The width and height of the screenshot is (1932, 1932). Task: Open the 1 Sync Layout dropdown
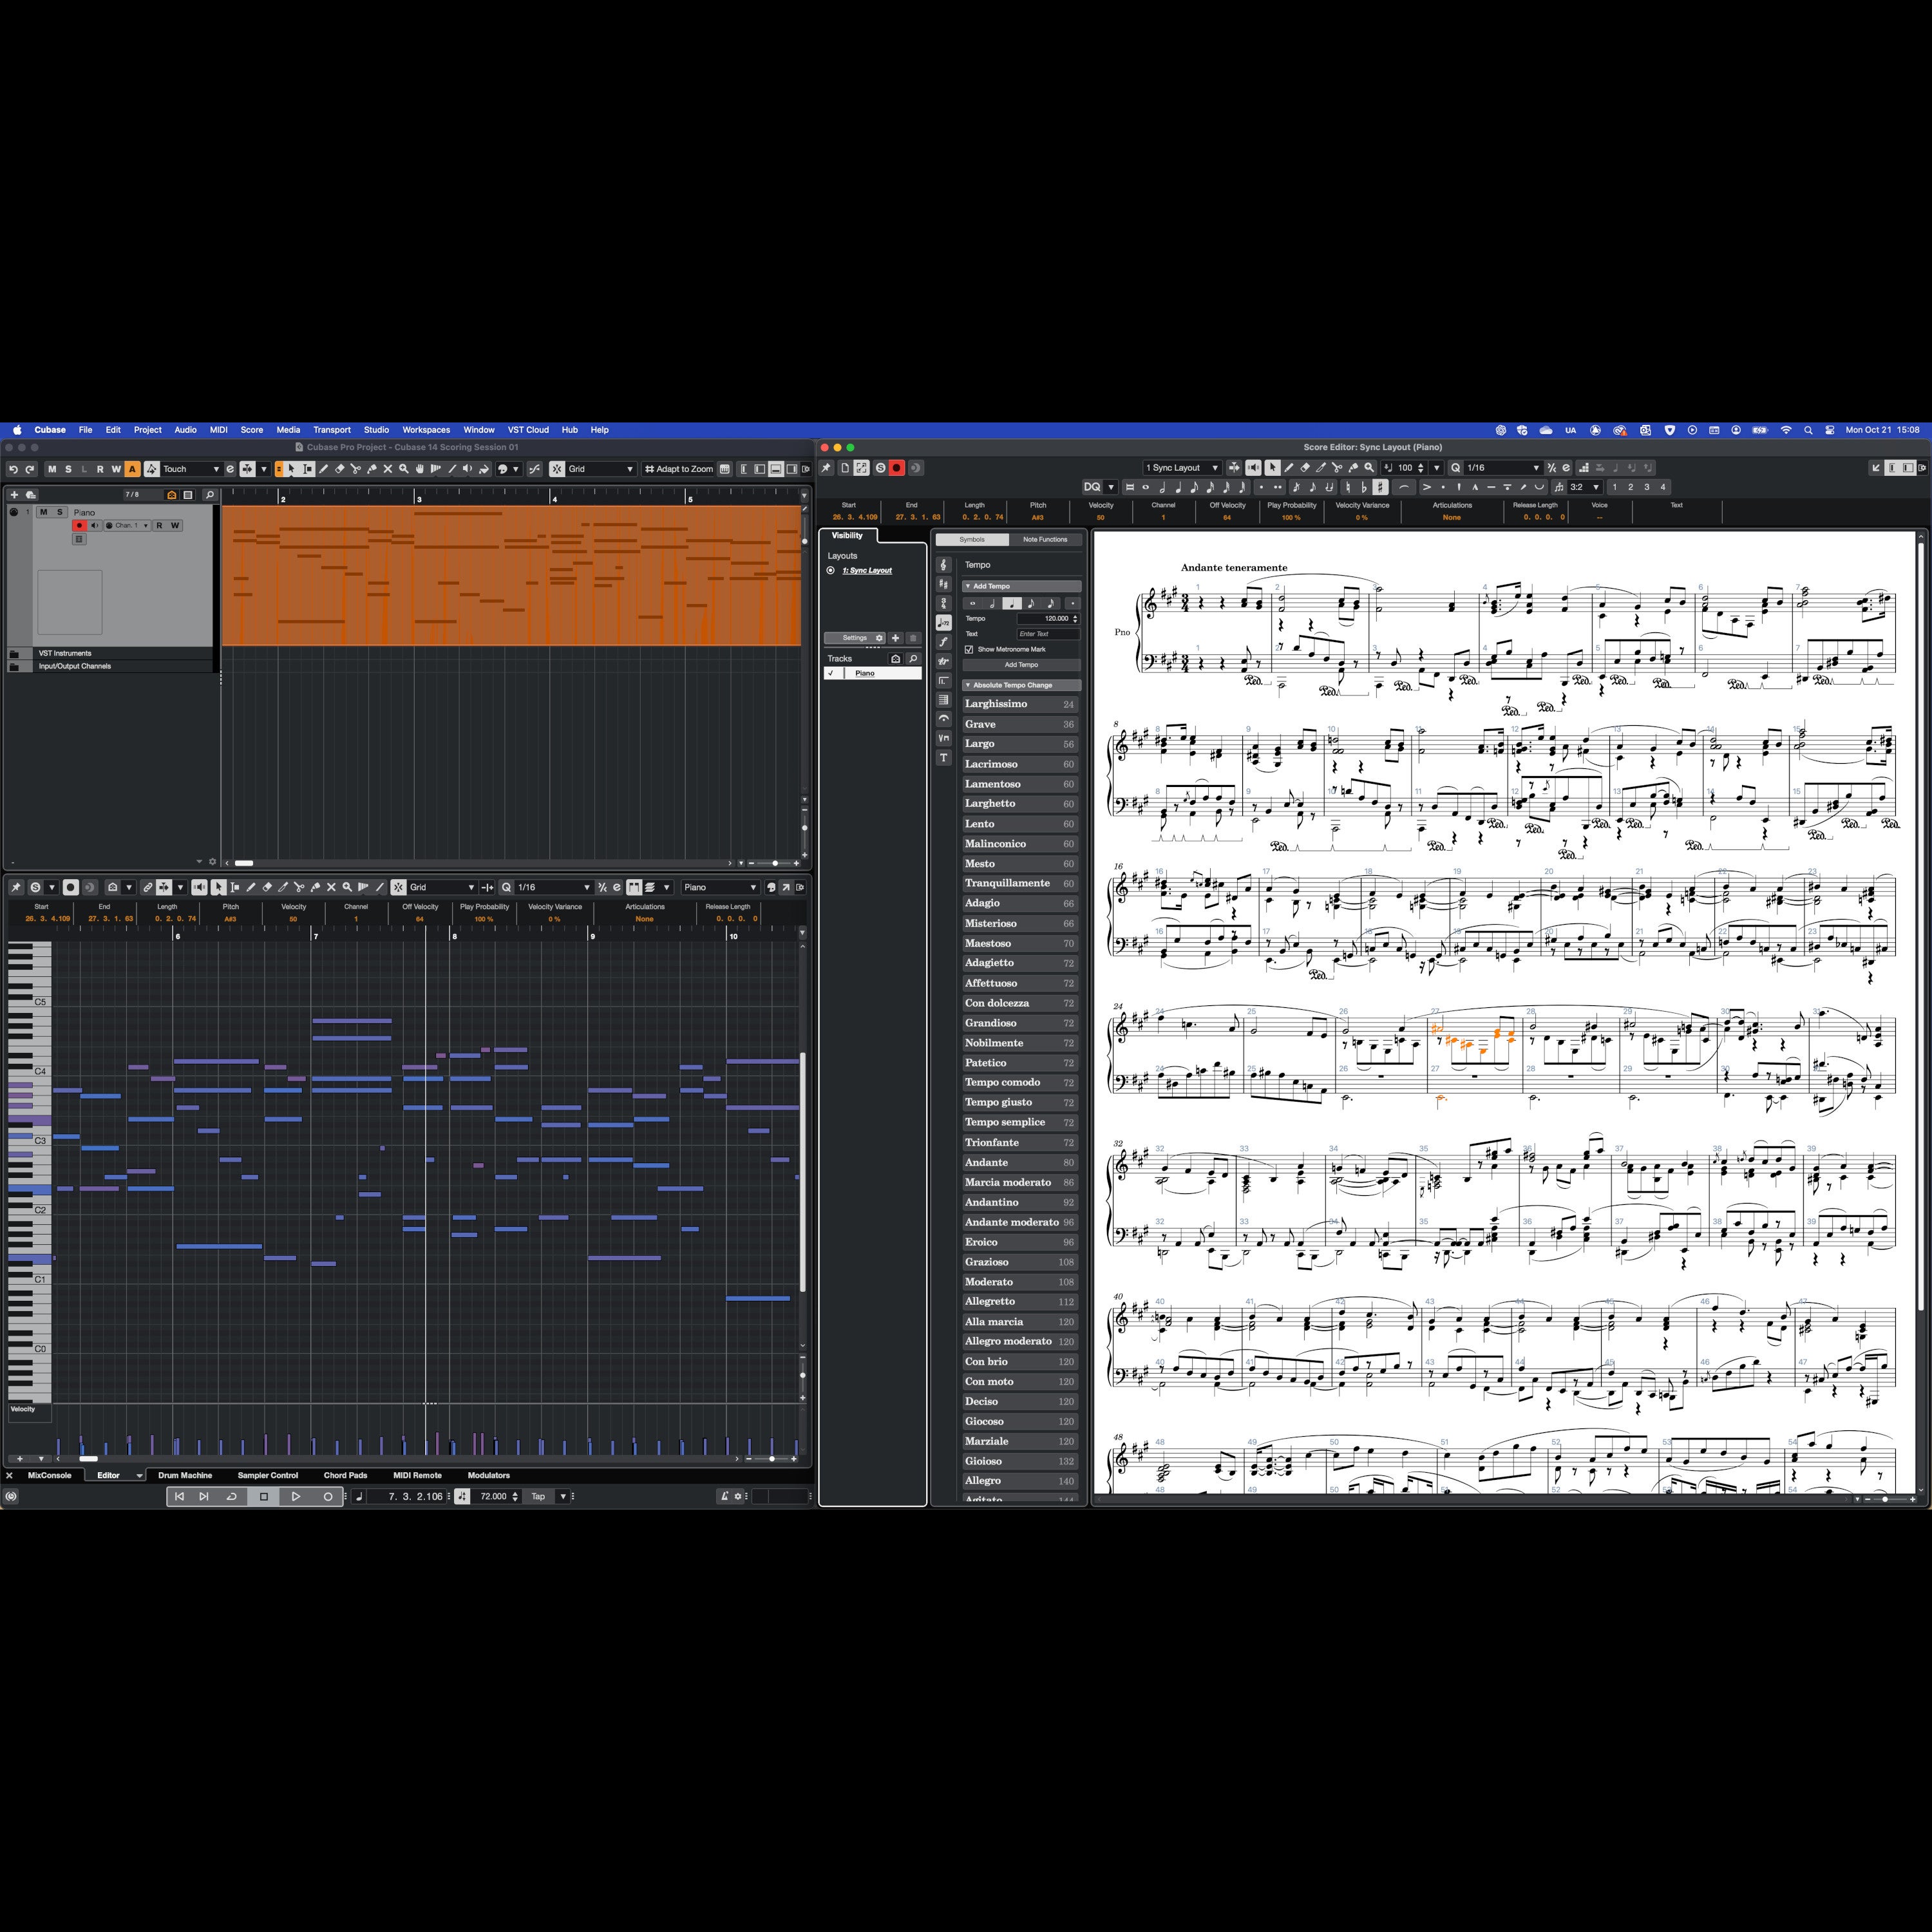click(x=1182, y=468)
